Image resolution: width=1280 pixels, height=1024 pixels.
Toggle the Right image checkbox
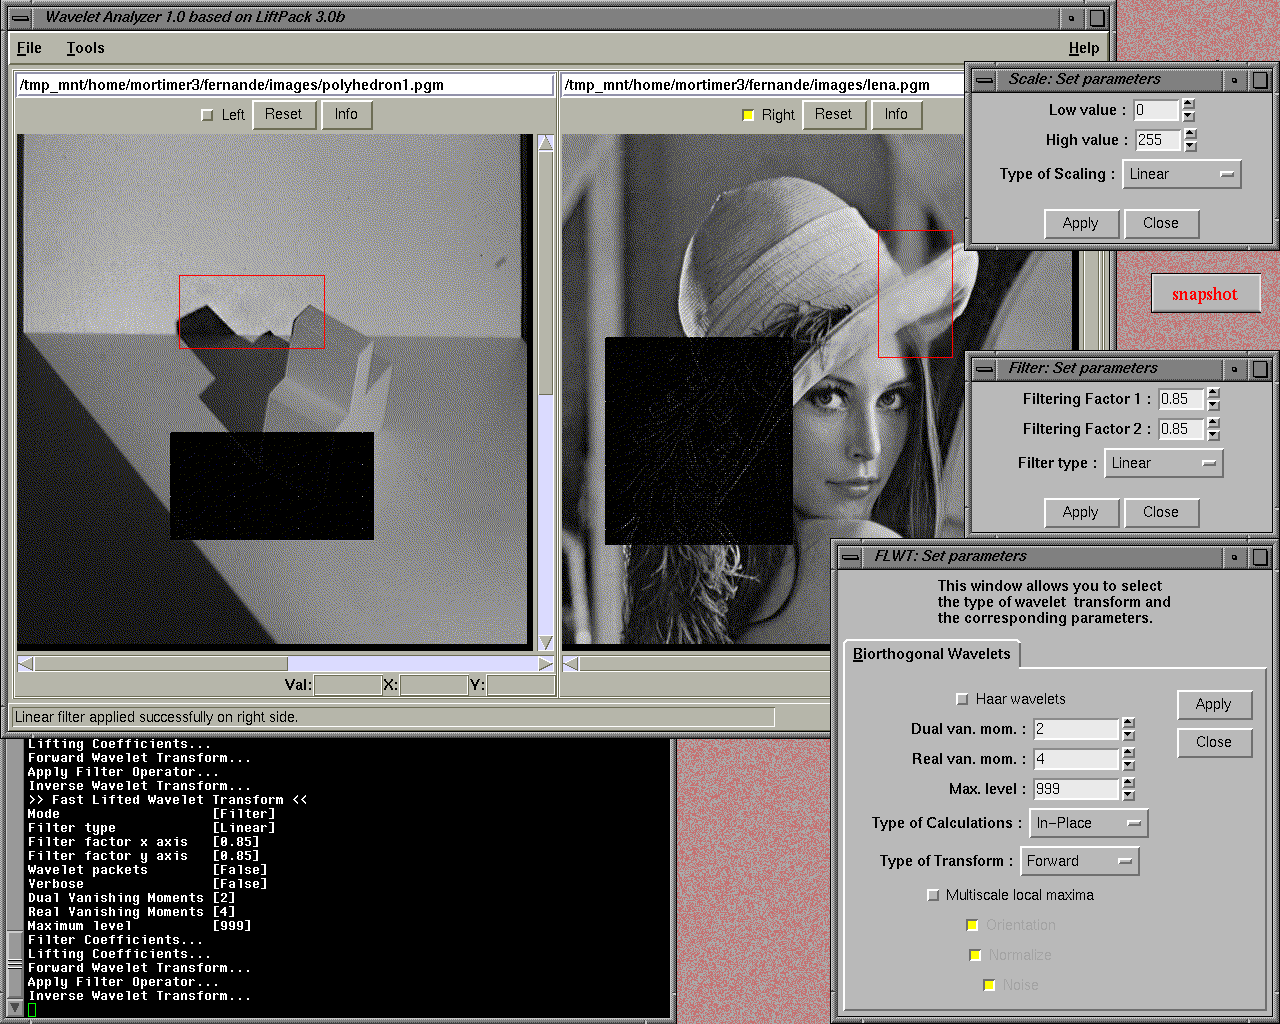748,115
